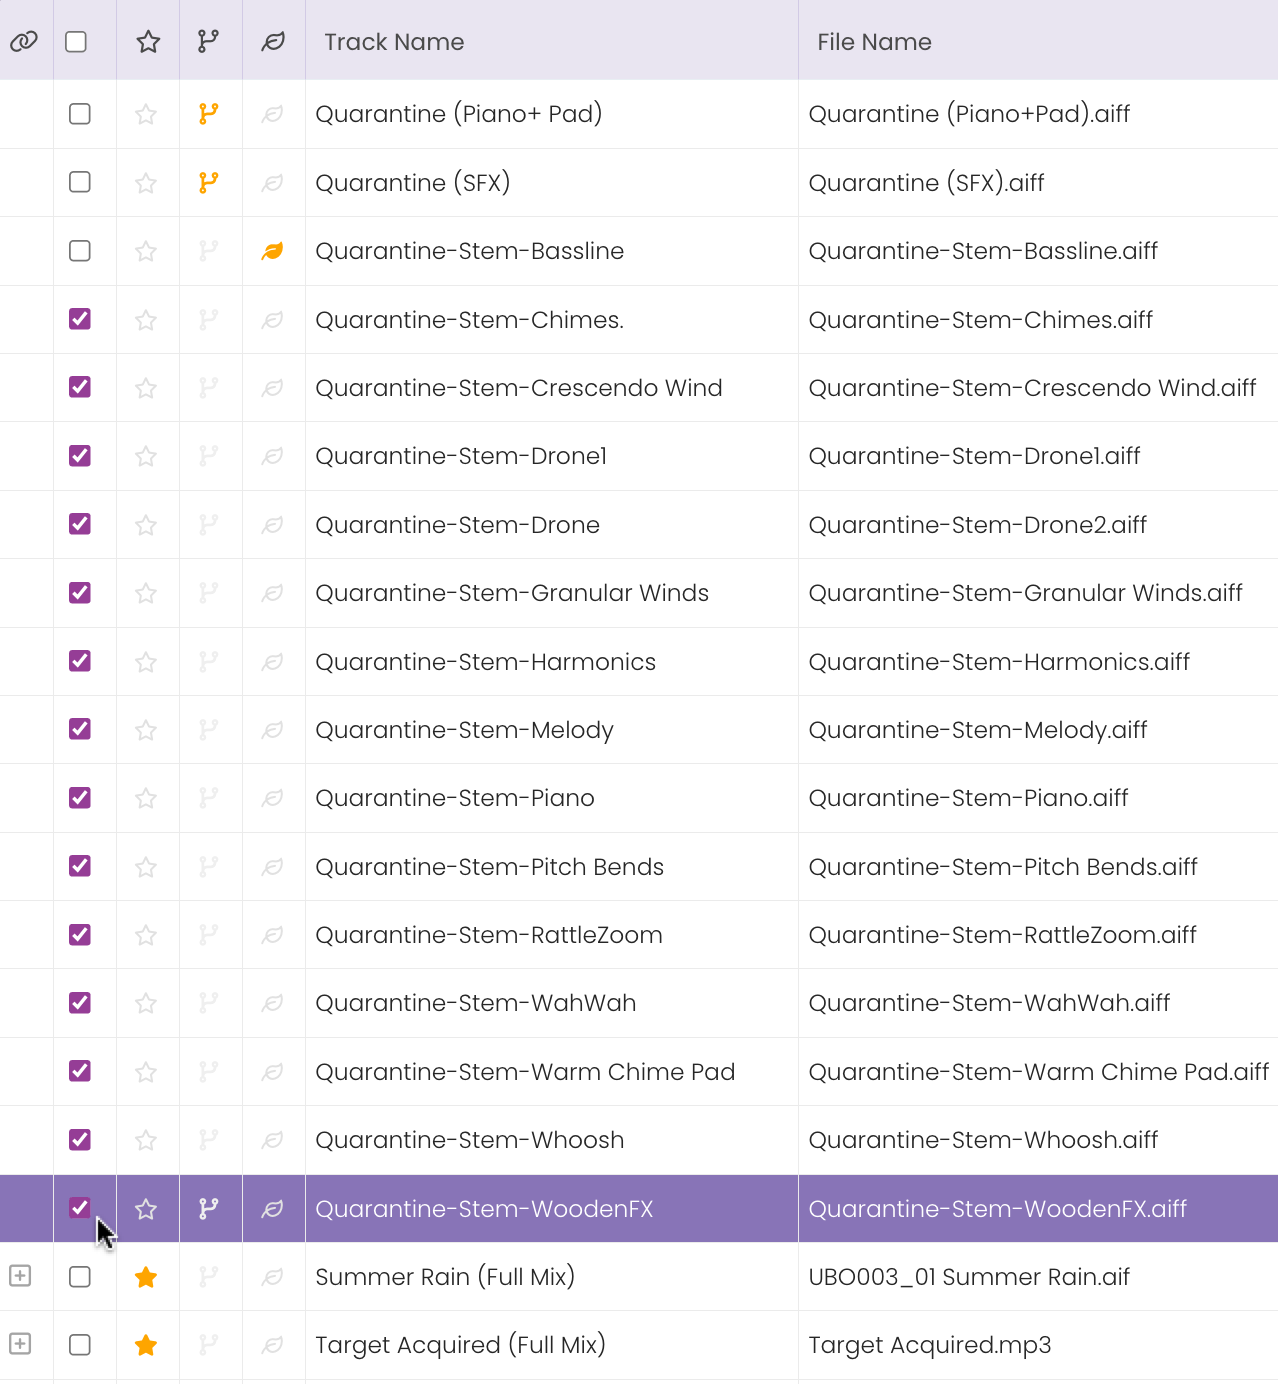Click leaf icon on Quarantine-Stem-WahWah row
Viewport: 1278px width, 1384px height.
click(x=272, y=1003)
